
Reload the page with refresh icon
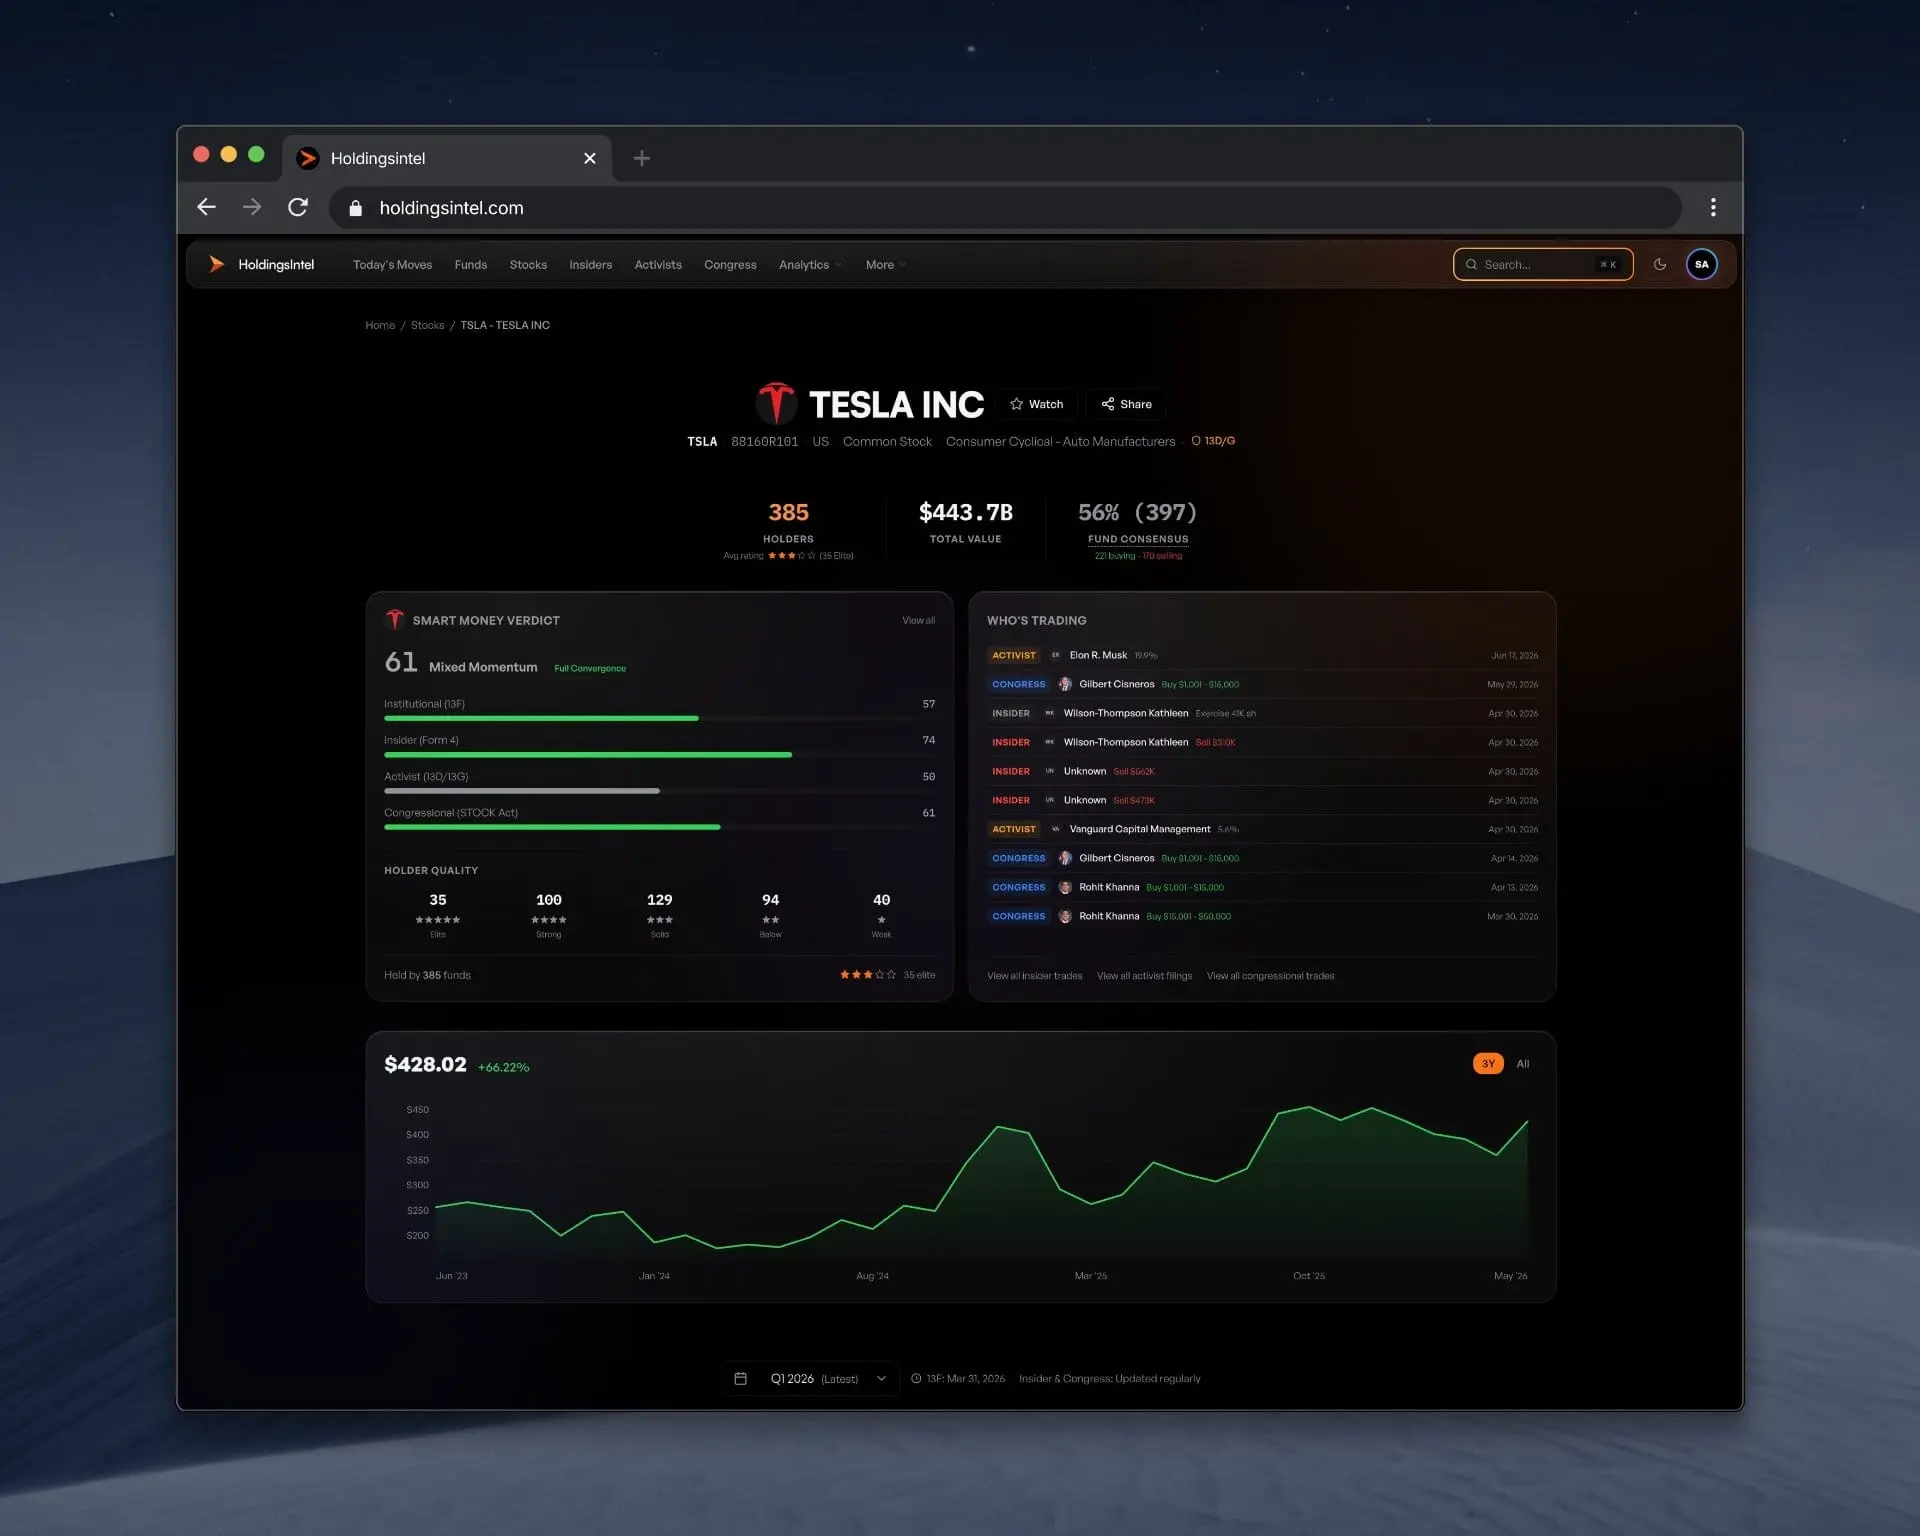tap(298, 207)
